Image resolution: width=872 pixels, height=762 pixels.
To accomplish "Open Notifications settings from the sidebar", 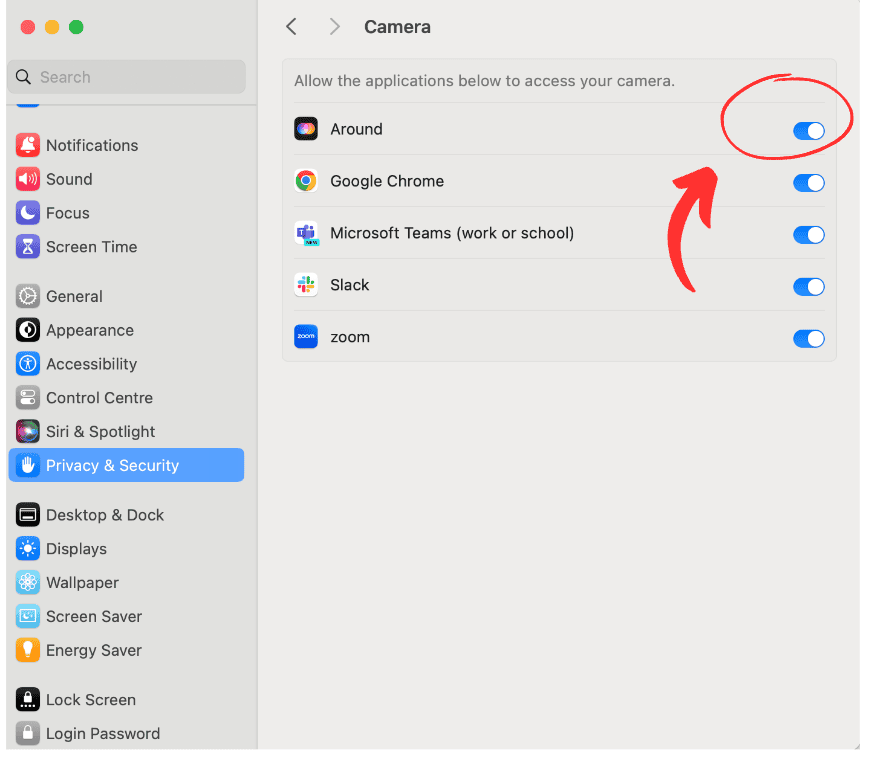I will coord(91,145).
